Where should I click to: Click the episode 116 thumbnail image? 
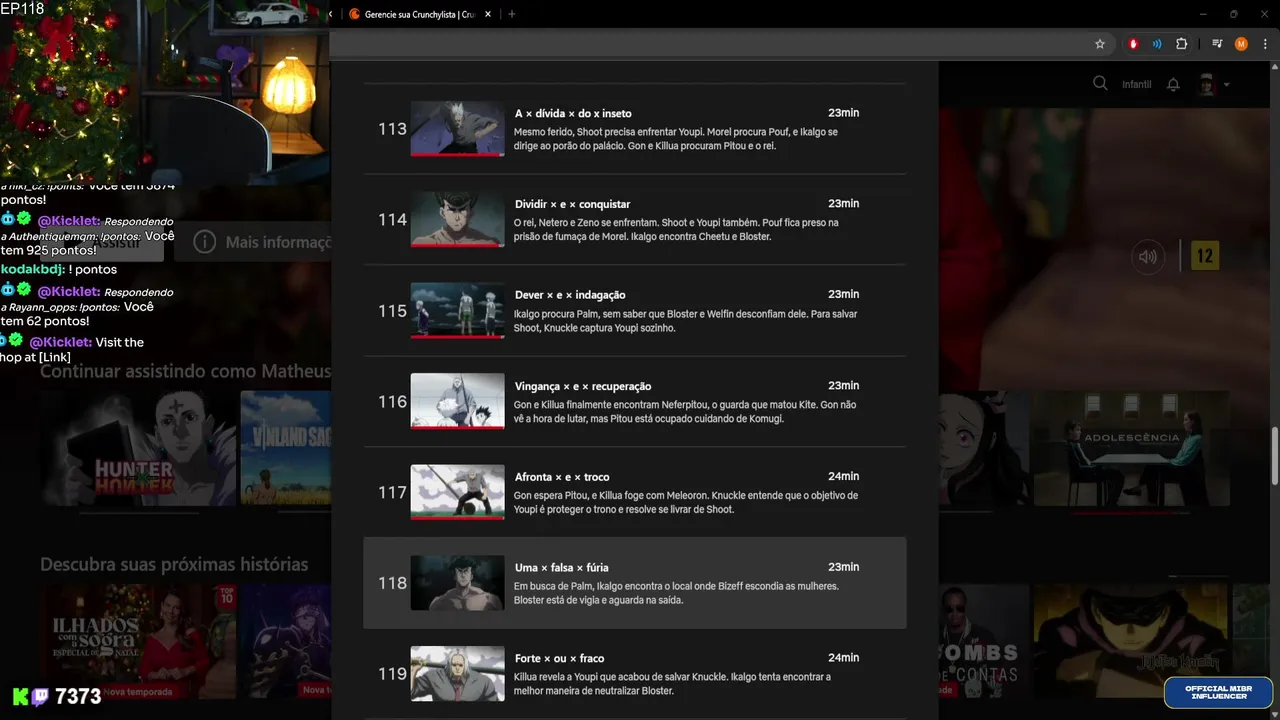[x=457, y=401]
